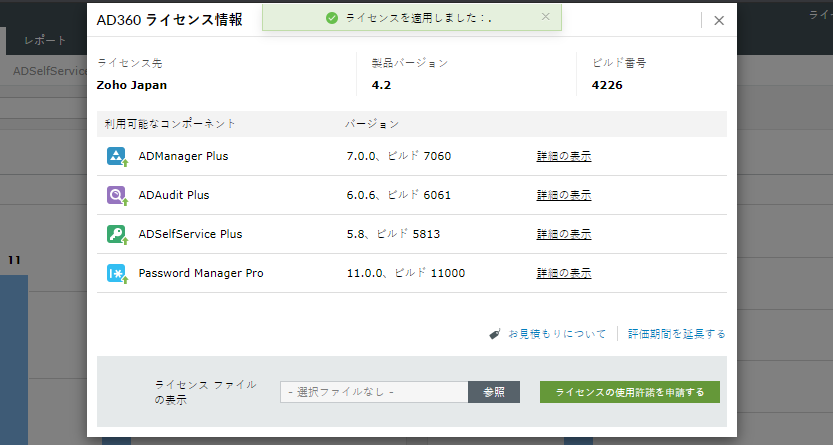Click version text 6.0.6、ビルド 6061
833x445 pixels.
click(398, 195)
